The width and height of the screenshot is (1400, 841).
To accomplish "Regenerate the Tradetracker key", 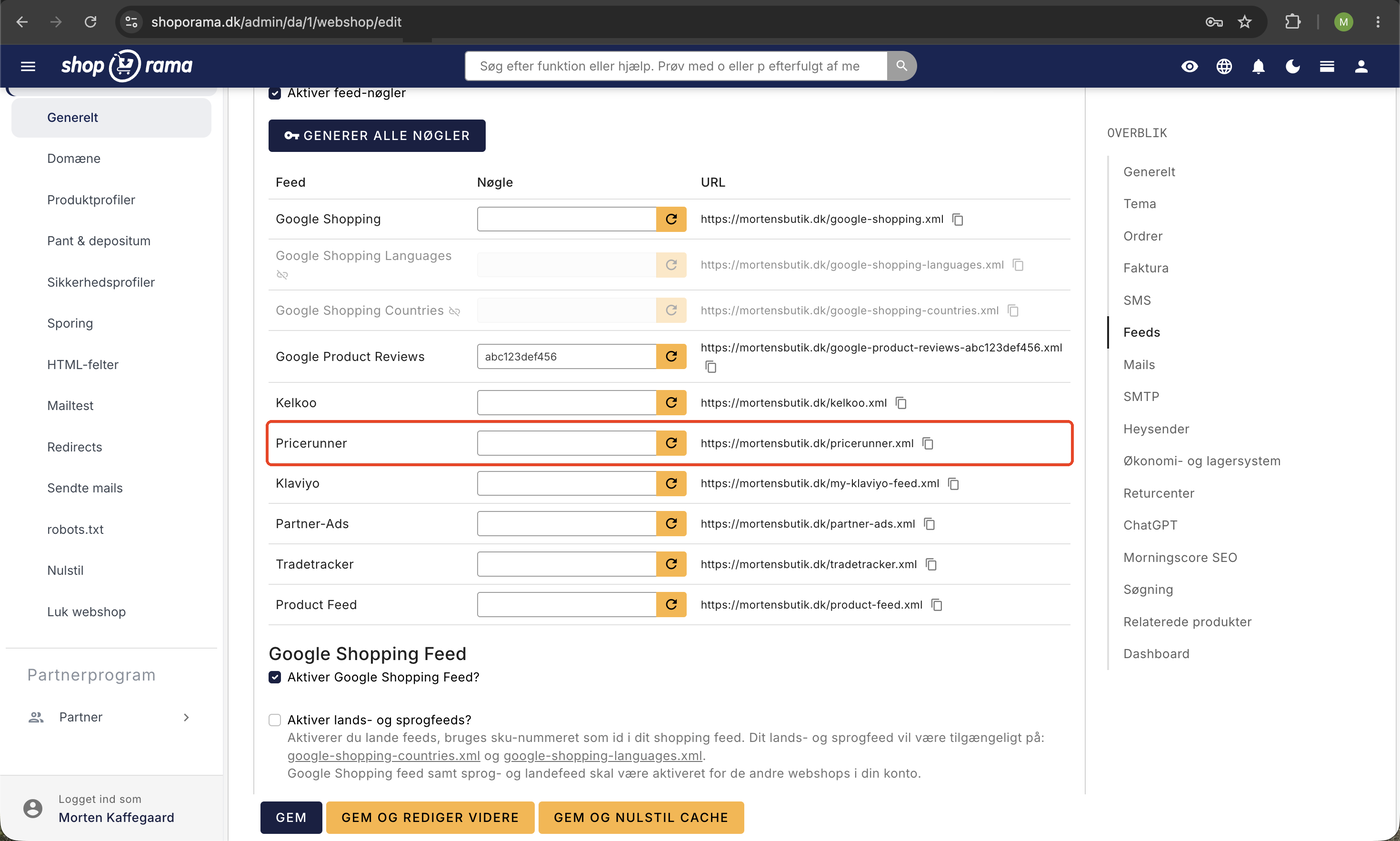I will click(672, 564).
